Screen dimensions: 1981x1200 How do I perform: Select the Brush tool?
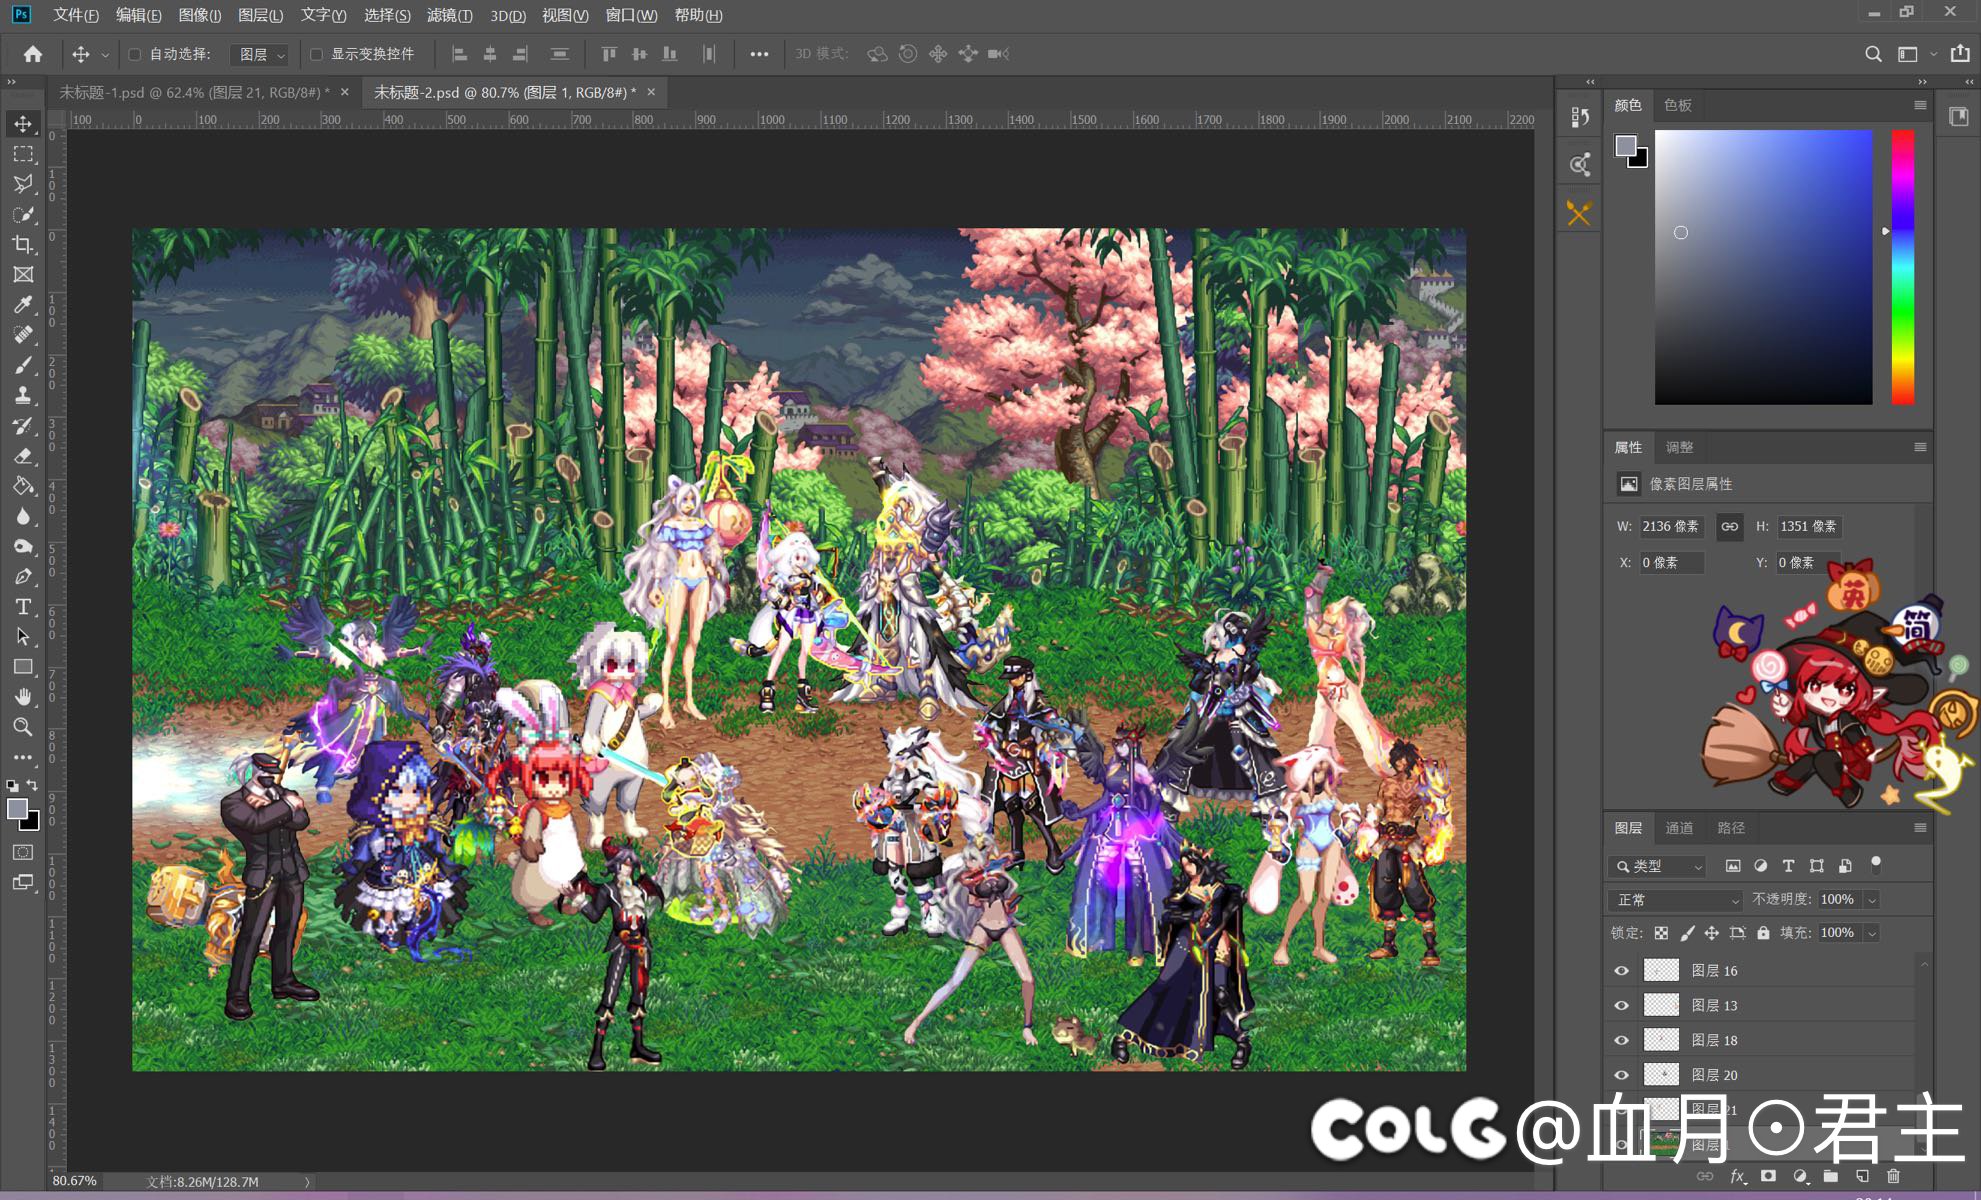click(x=23, y=365)
